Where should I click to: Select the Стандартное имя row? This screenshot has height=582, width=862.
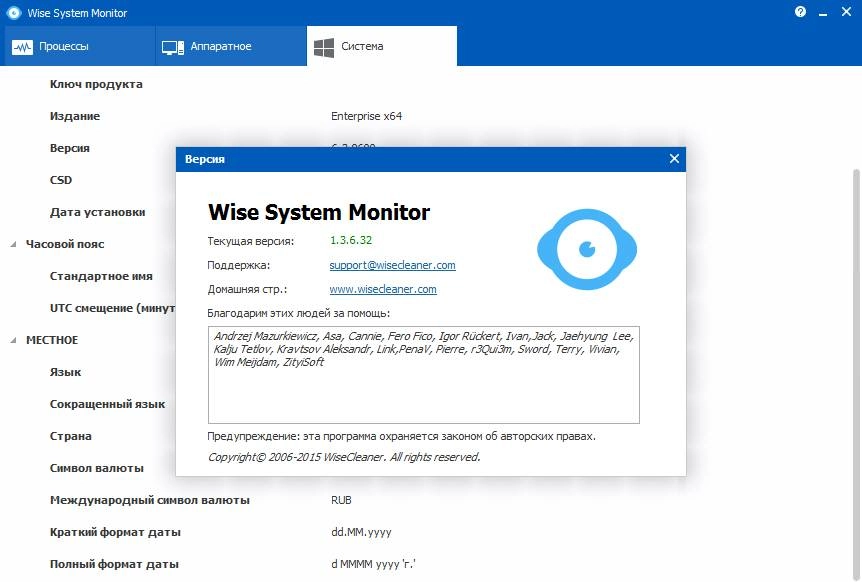point(101,276)
